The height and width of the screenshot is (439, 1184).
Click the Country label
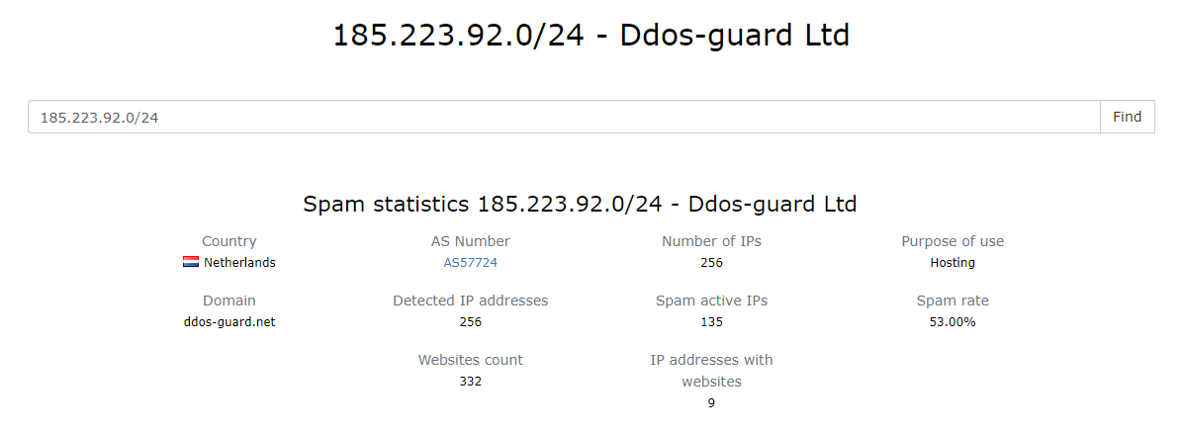tap(229, 241)
